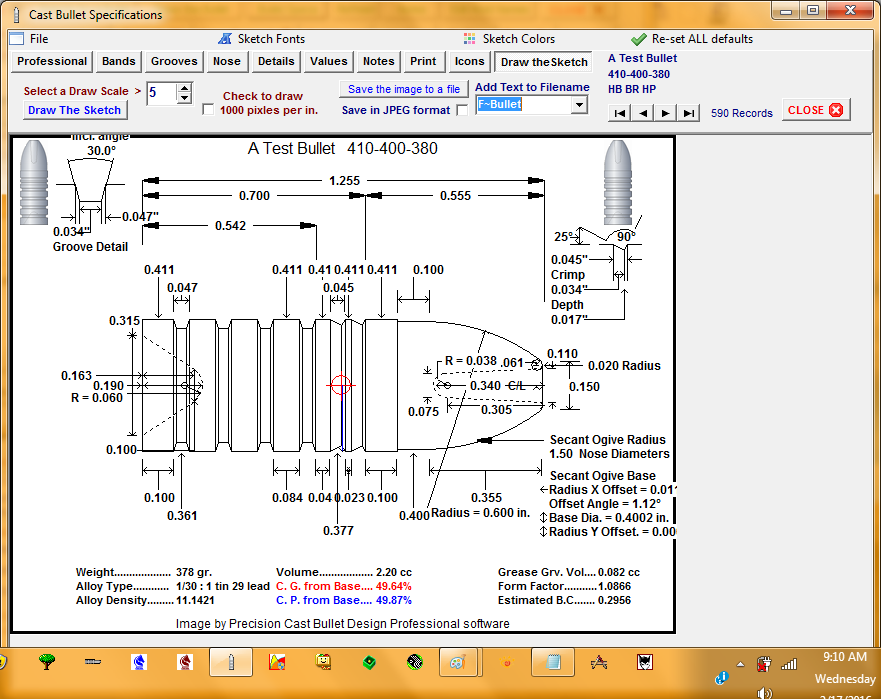
Task: Click the orange spiral taskbar icon
Action: [507, 662]
